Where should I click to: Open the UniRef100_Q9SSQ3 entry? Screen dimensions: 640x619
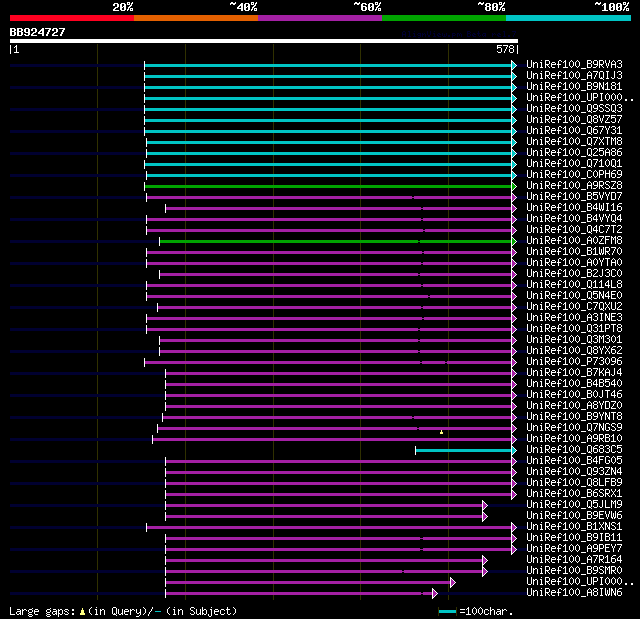[x=574, y=109]
